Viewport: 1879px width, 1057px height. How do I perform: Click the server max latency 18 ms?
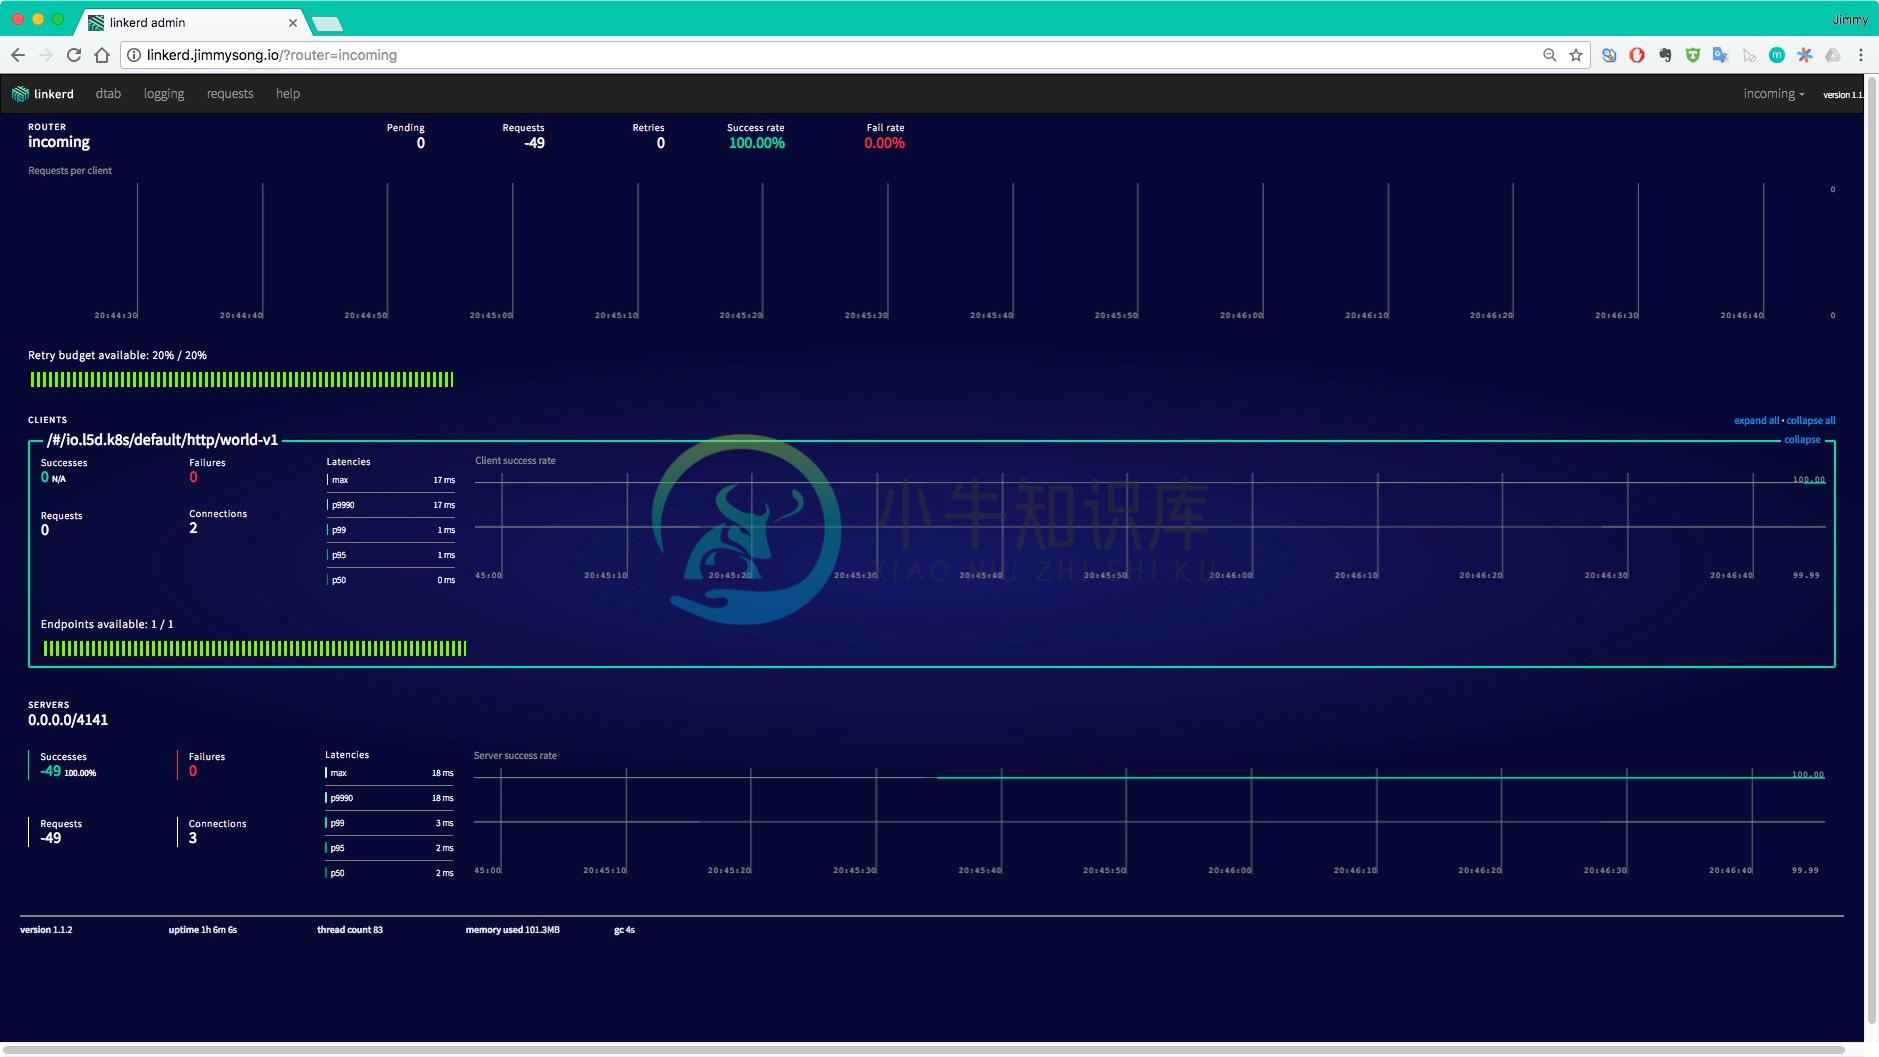tap(443, 773)
